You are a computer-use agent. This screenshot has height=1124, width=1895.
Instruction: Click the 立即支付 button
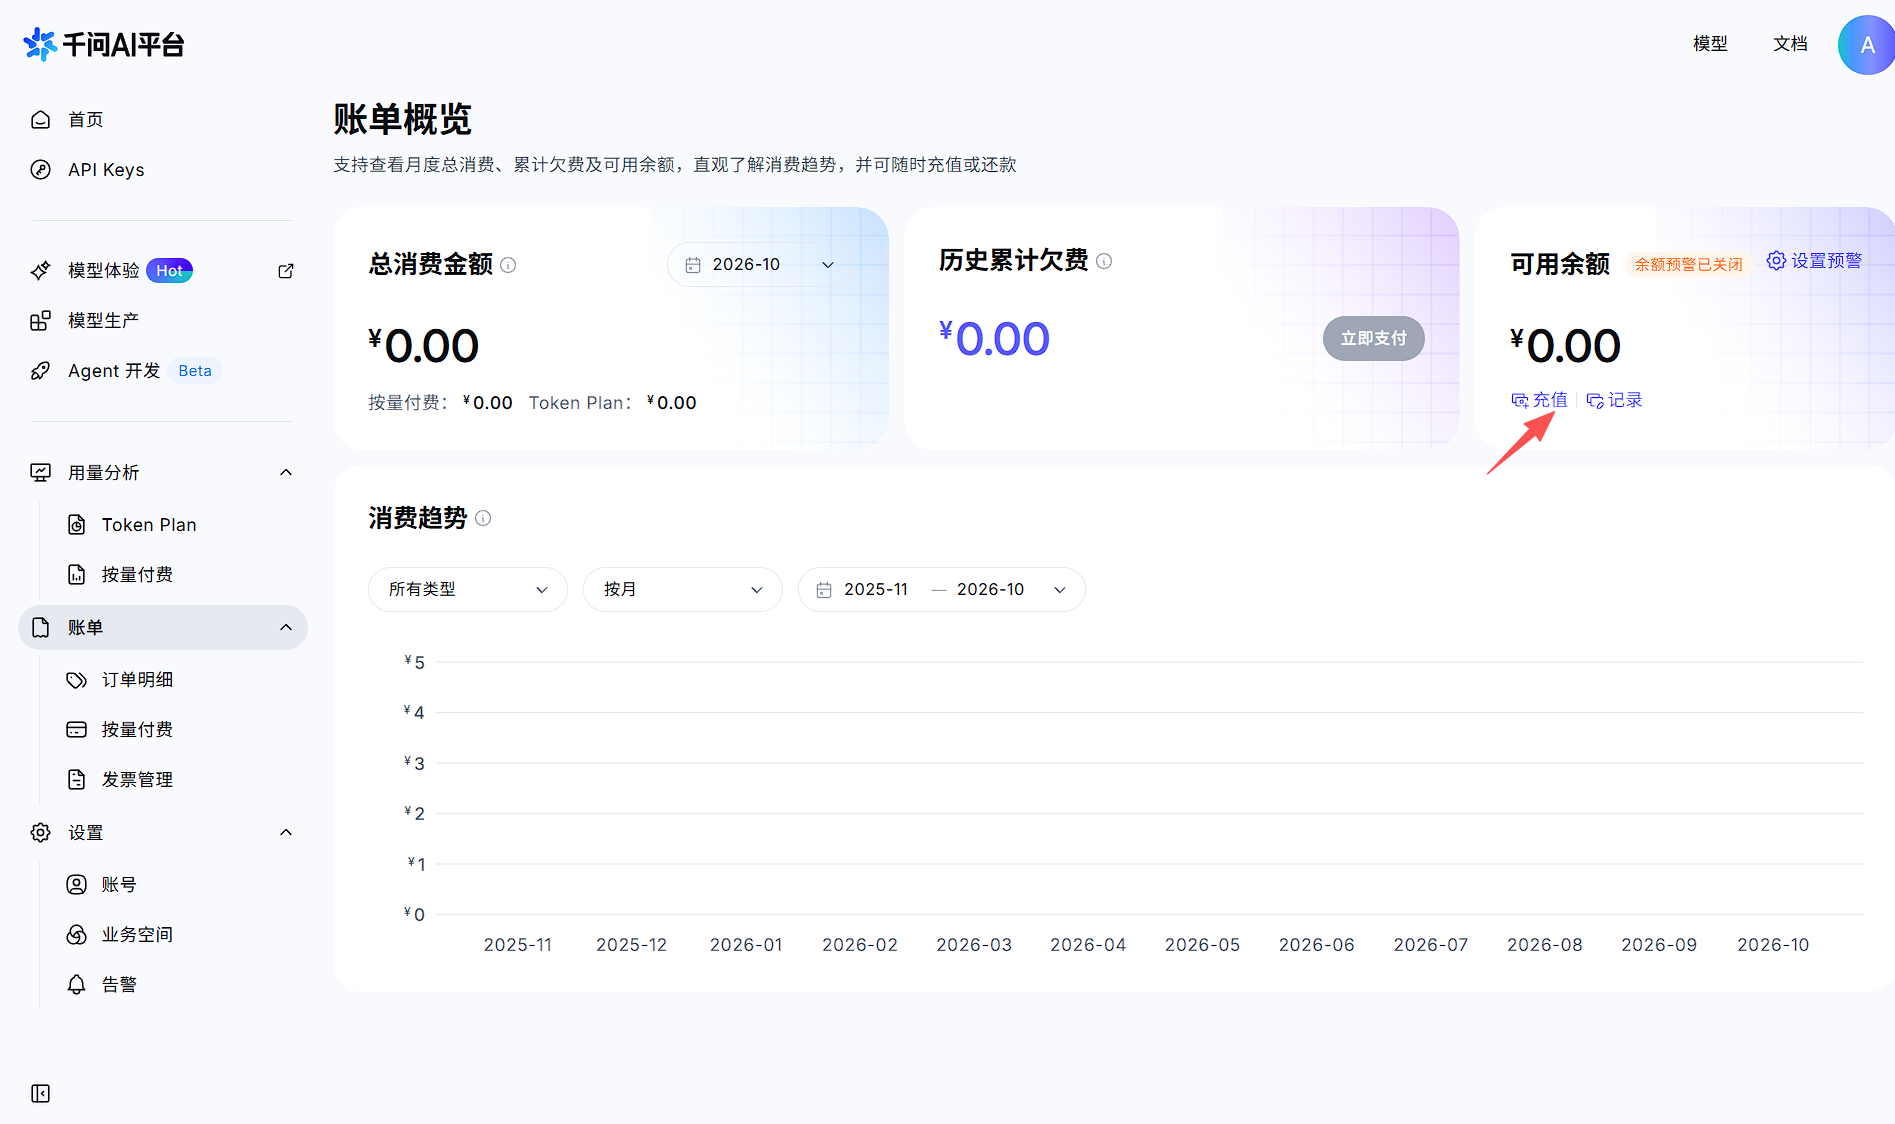click(1374, 339)
